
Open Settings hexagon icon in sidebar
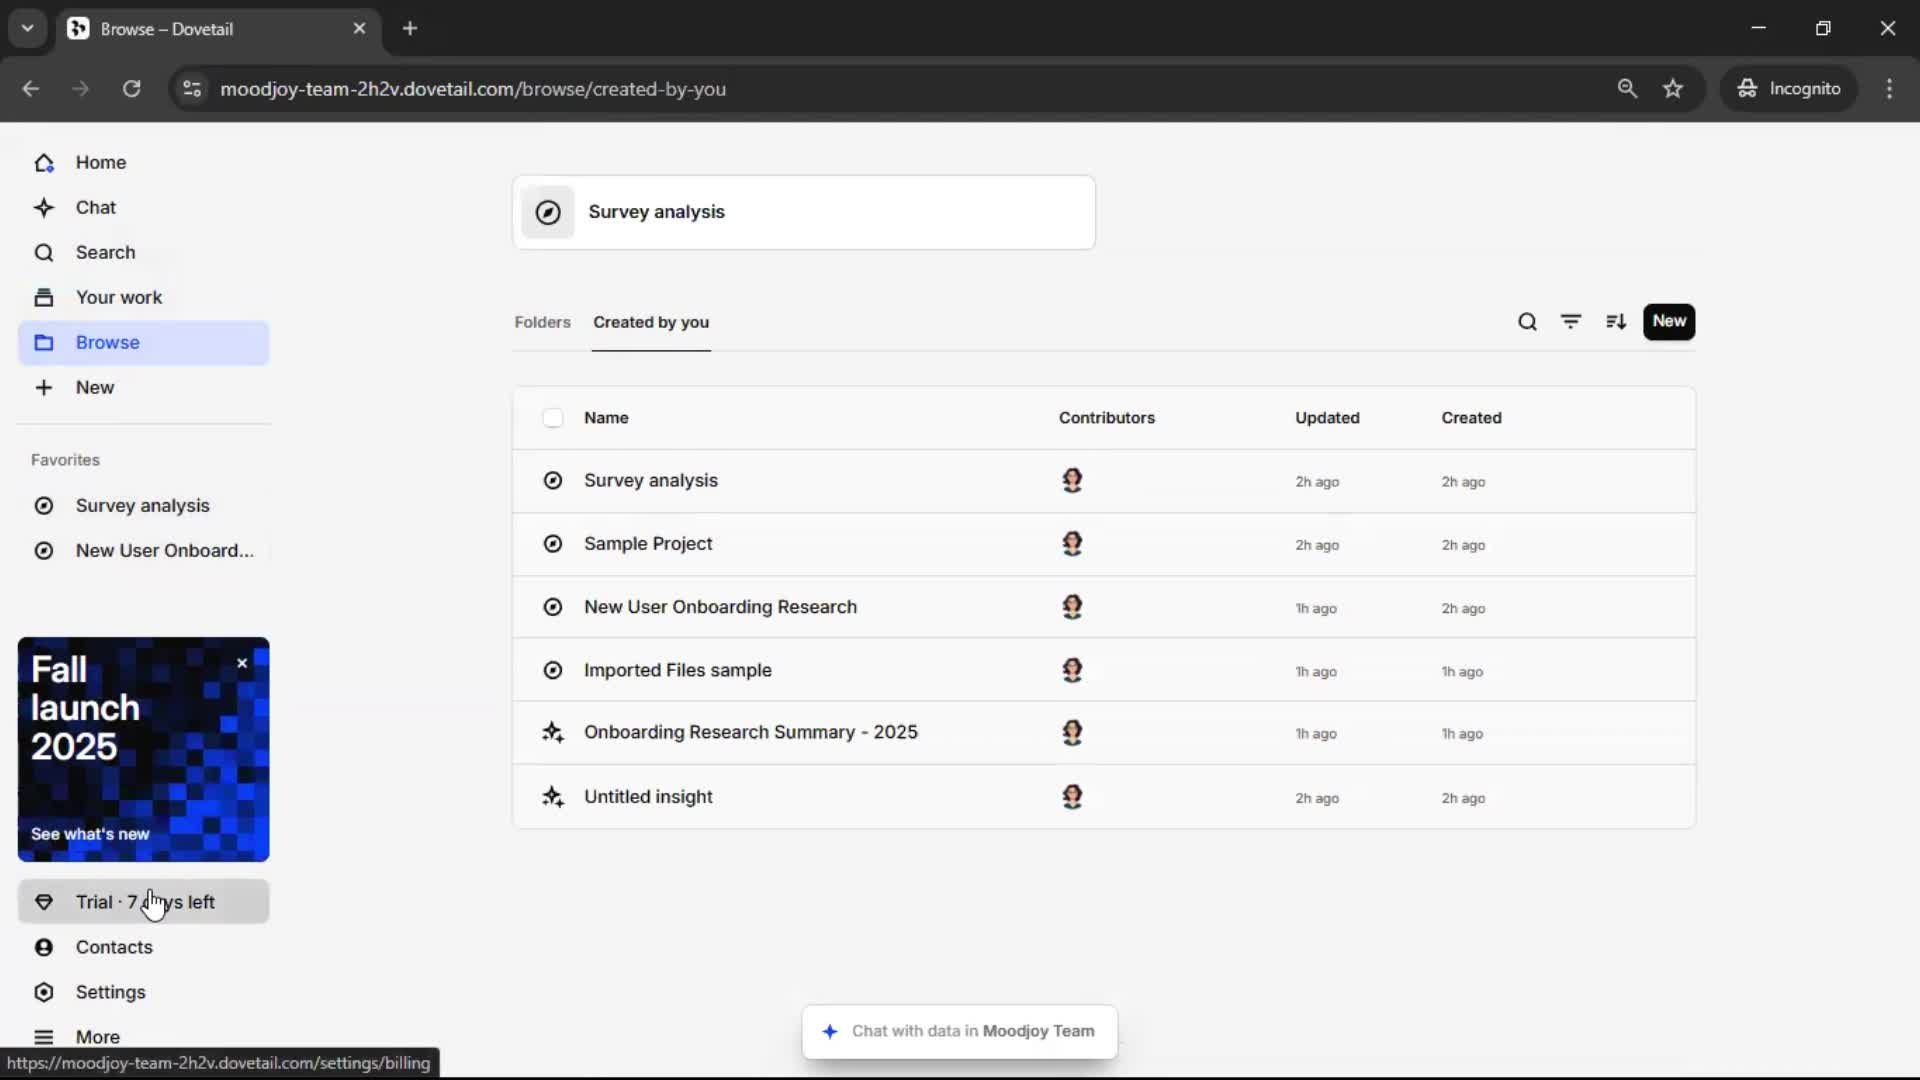(x=44, y=992)
